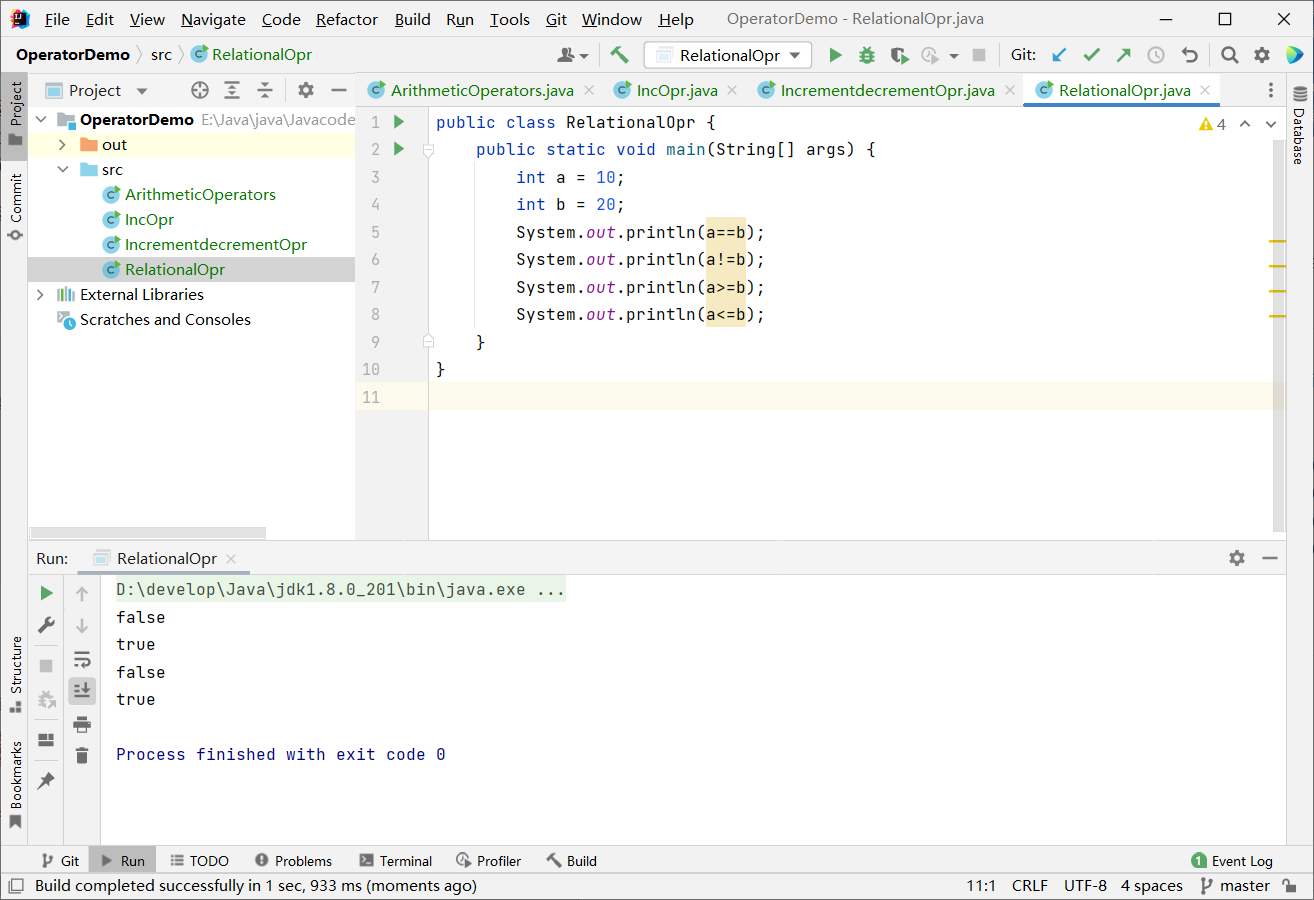Click the Git rollback icon
1314x900 pixels.
1189,55
